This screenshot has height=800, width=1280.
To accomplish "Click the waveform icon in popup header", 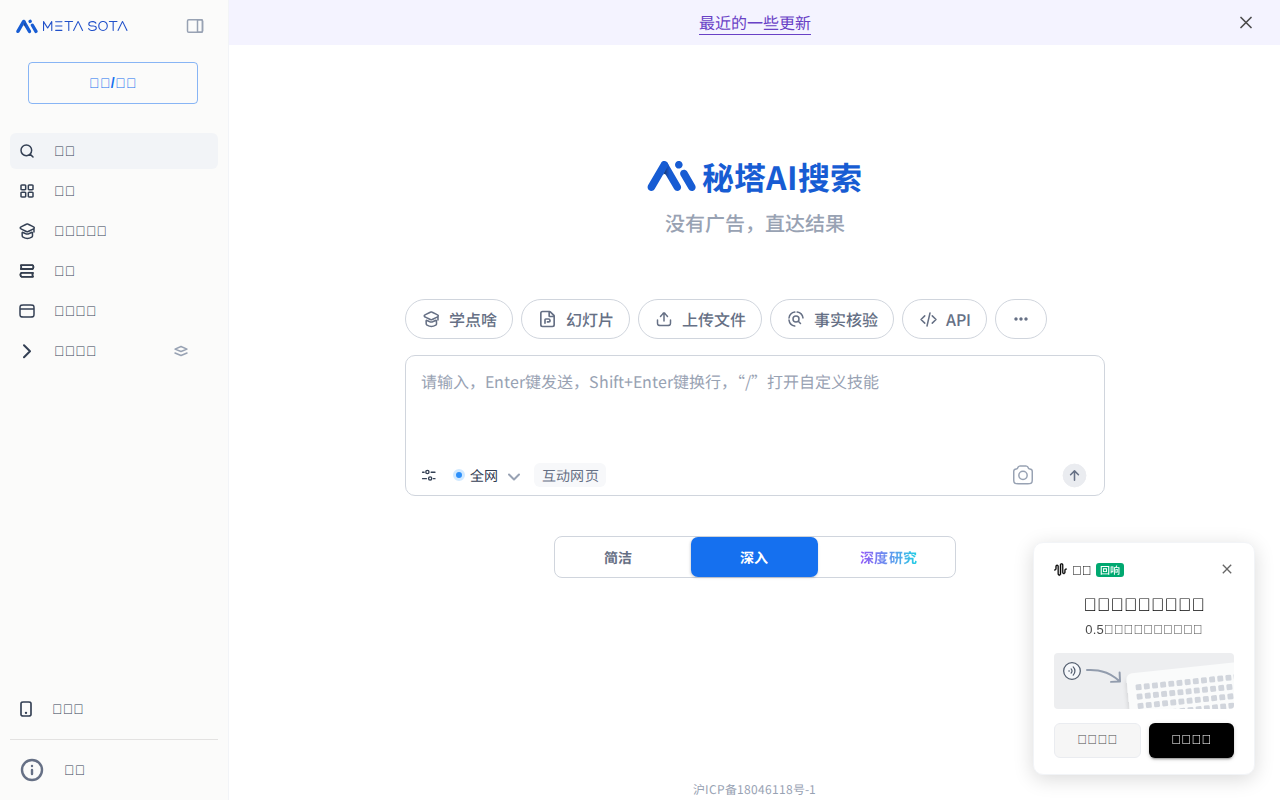I will click(1061, 570).
